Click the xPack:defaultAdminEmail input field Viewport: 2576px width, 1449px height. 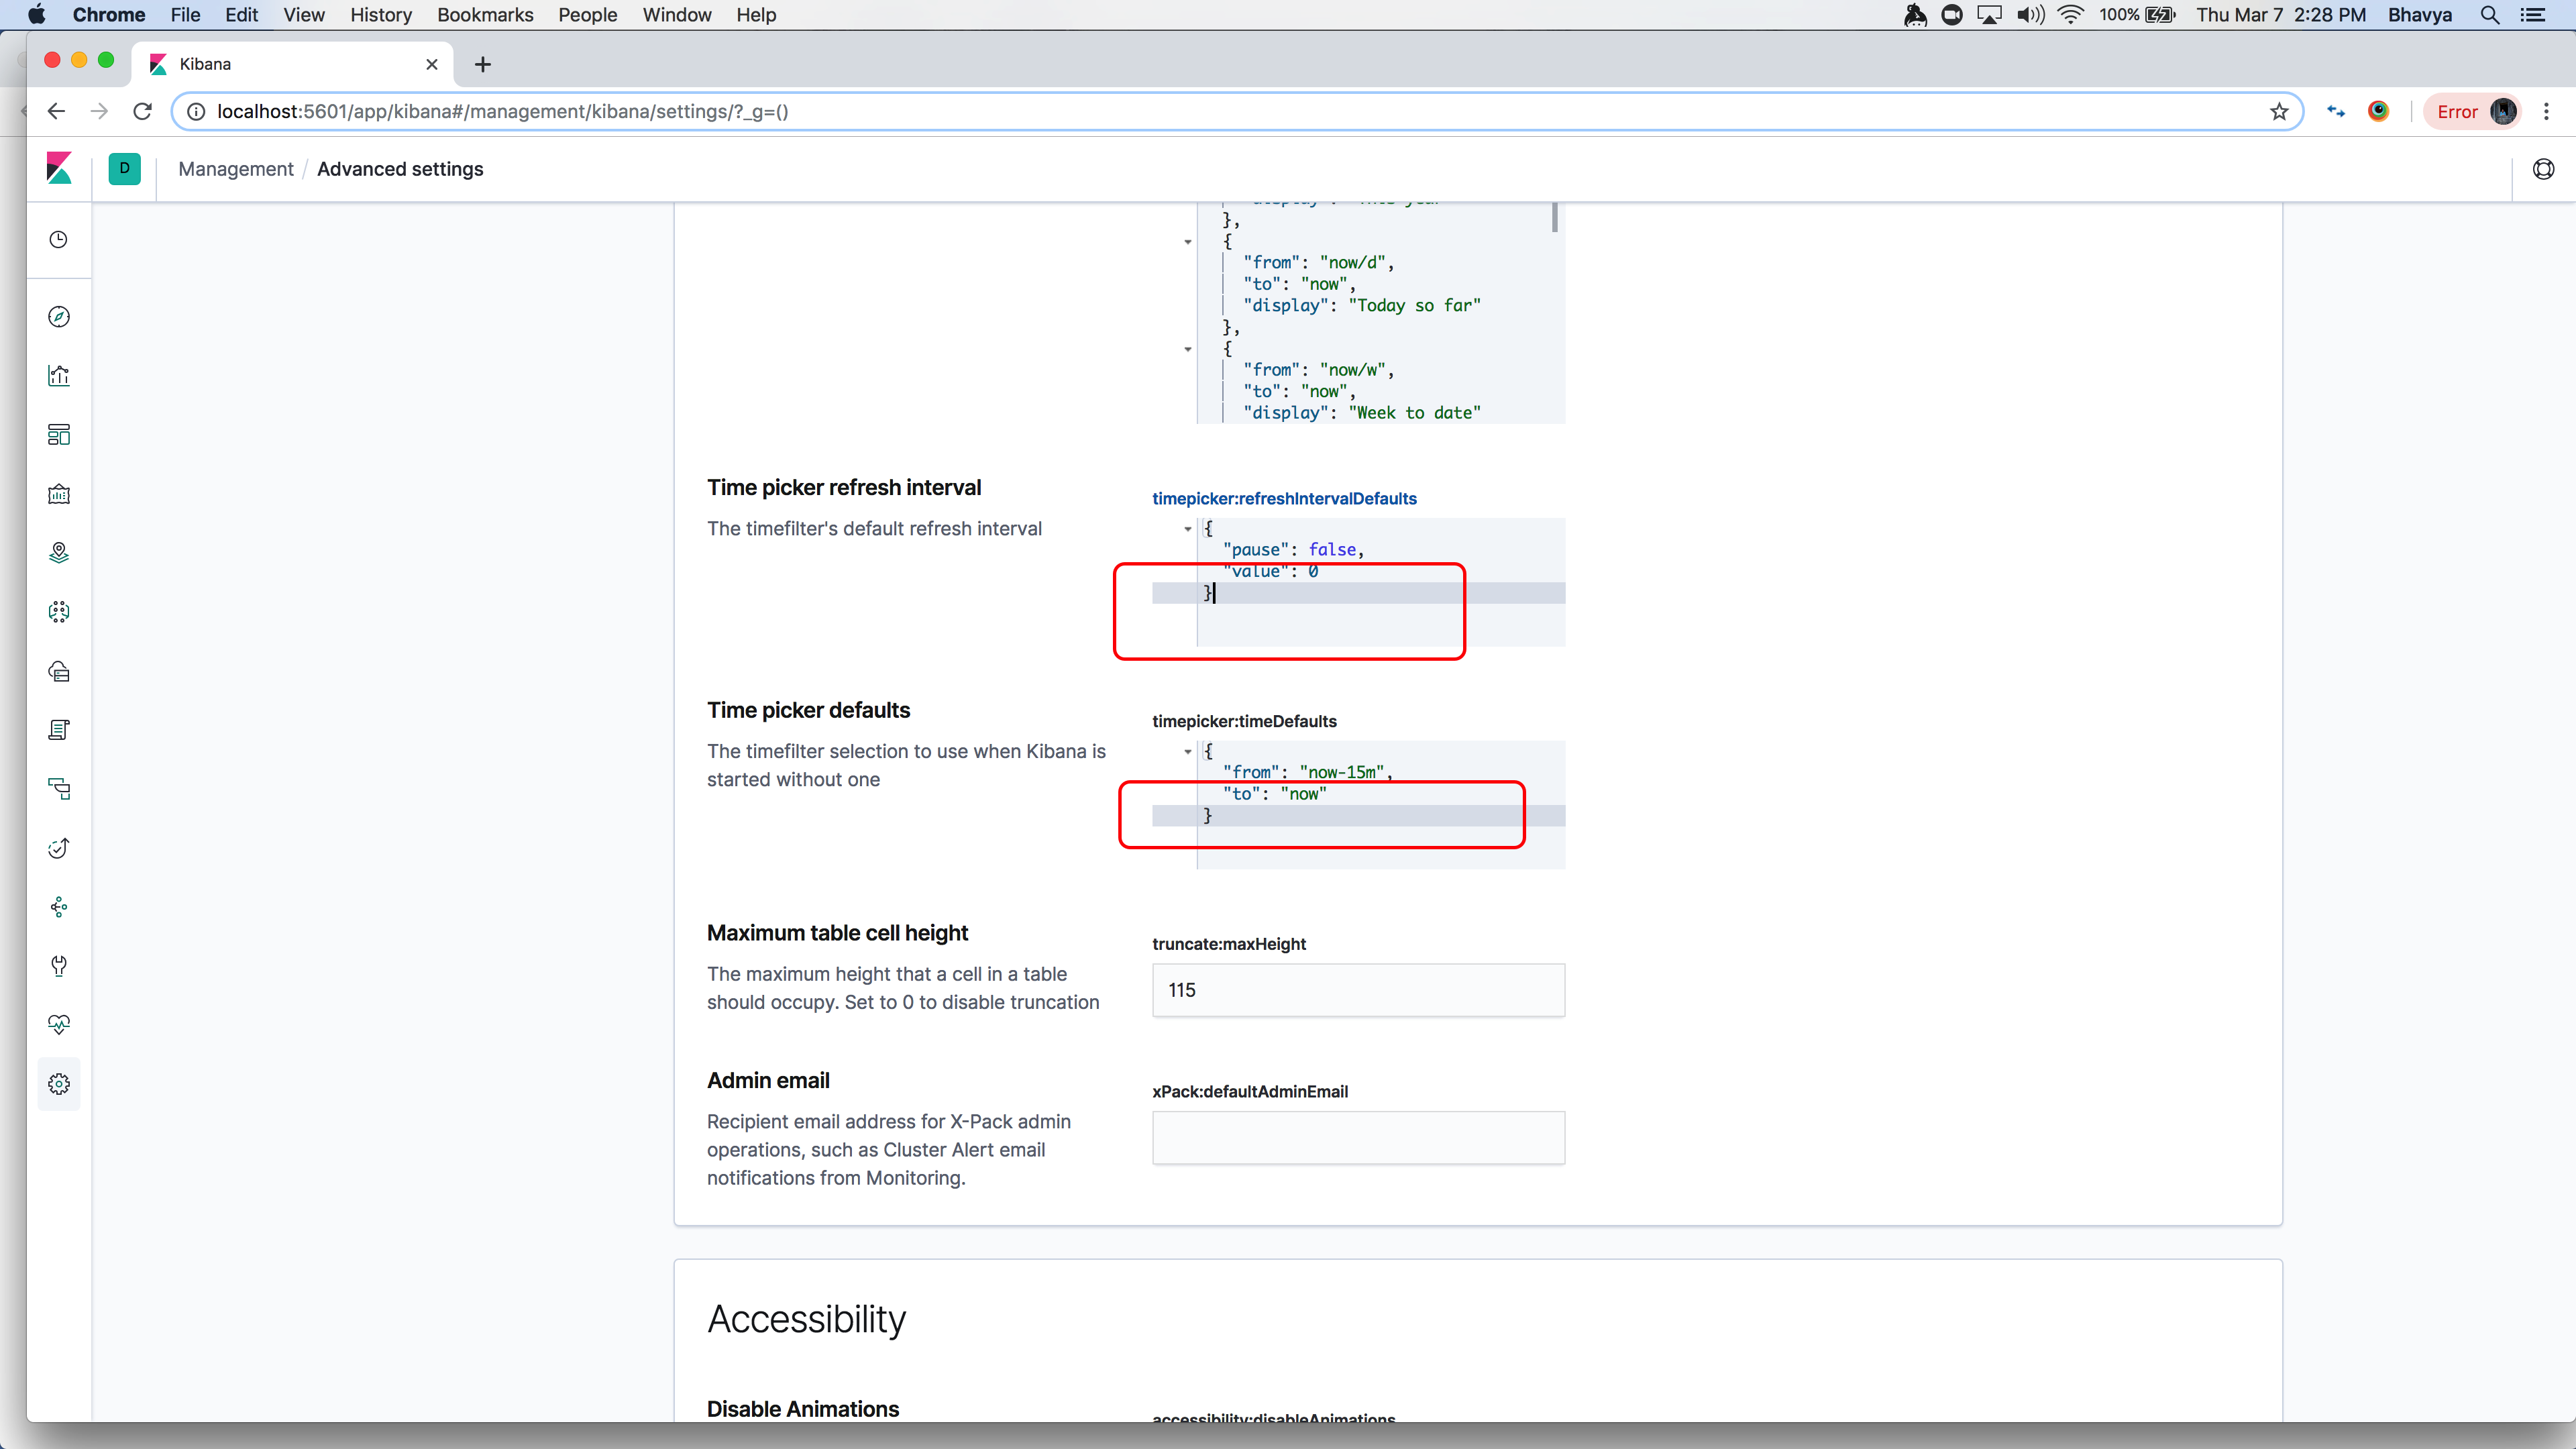coord(1358,1137)
